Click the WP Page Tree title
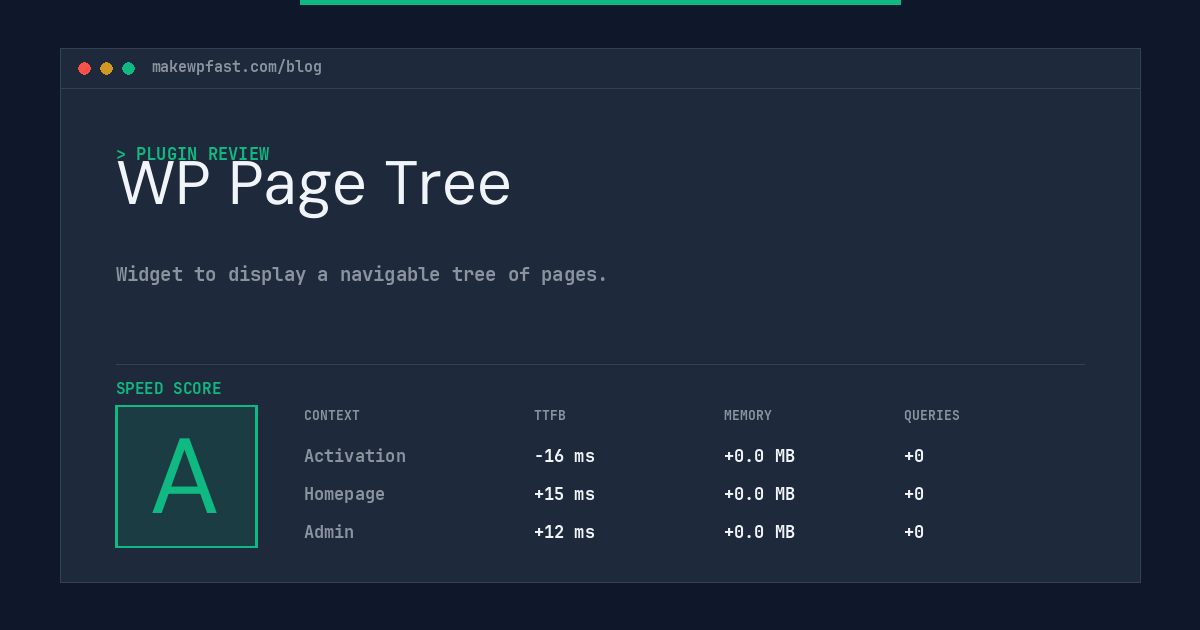This screenshot has width=1200, height=630. [x=314, y=185]
